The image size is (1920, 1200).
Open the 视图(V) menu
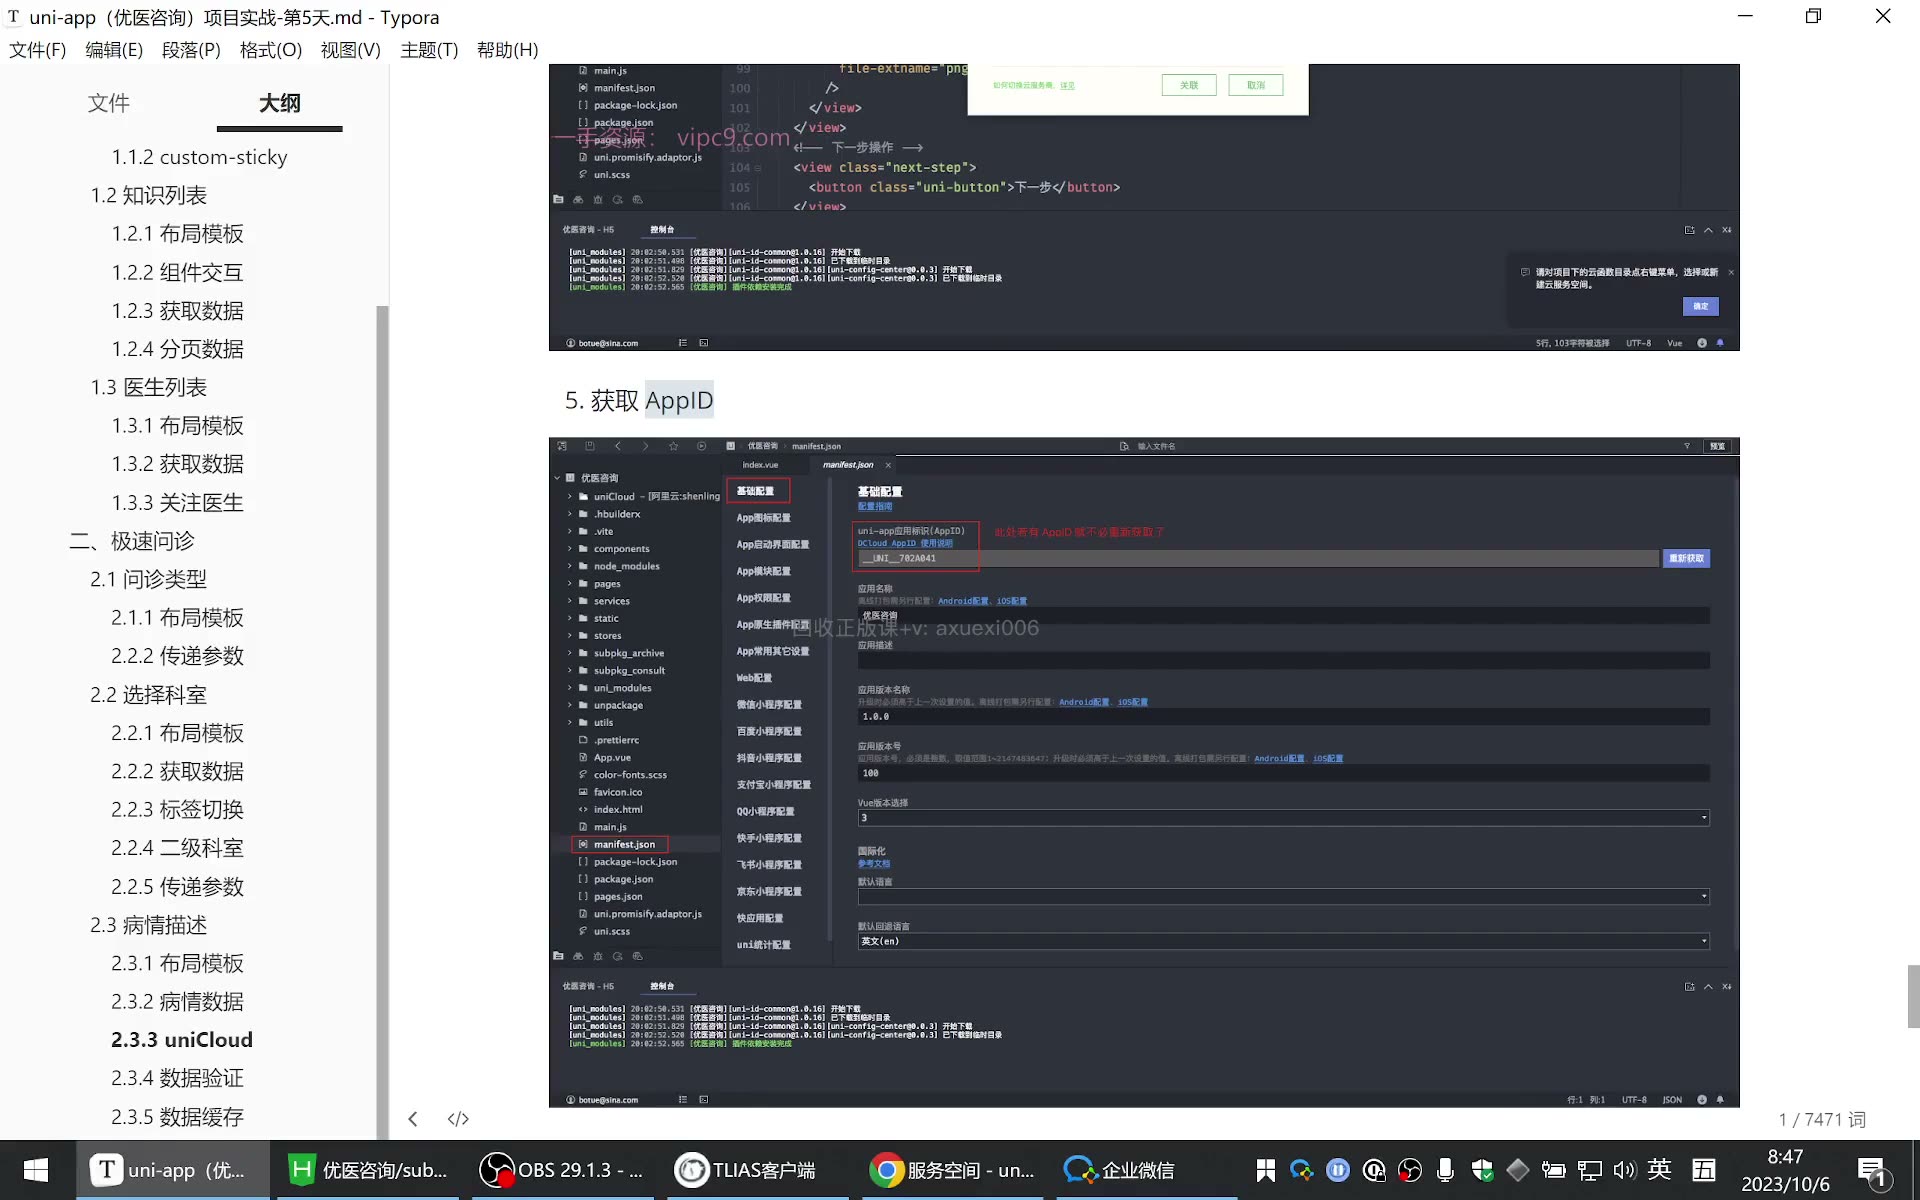tap(351, 50)
